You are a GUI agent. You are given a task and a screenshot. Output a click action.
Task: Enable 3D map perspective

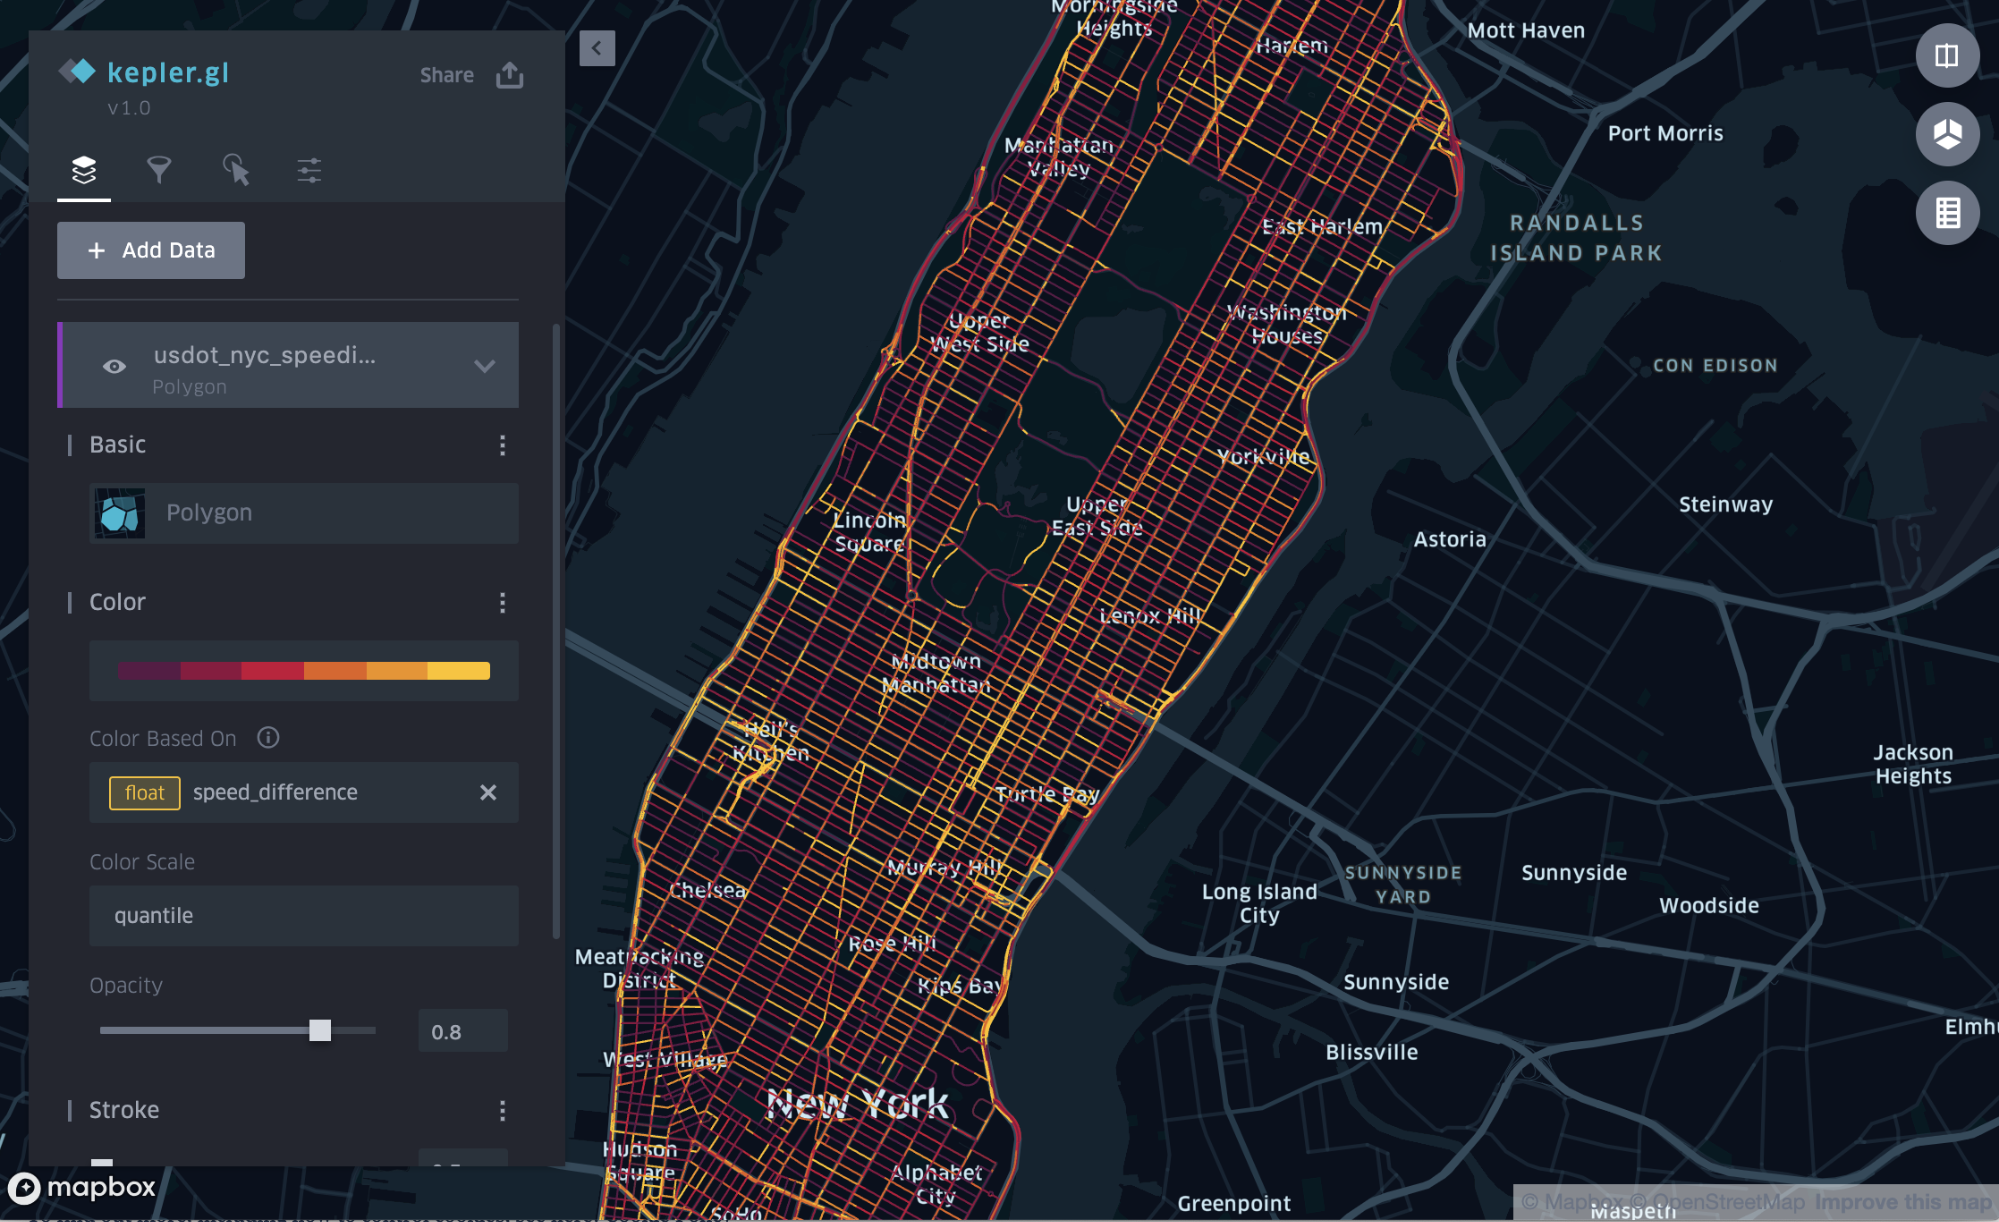(1946, 134)
